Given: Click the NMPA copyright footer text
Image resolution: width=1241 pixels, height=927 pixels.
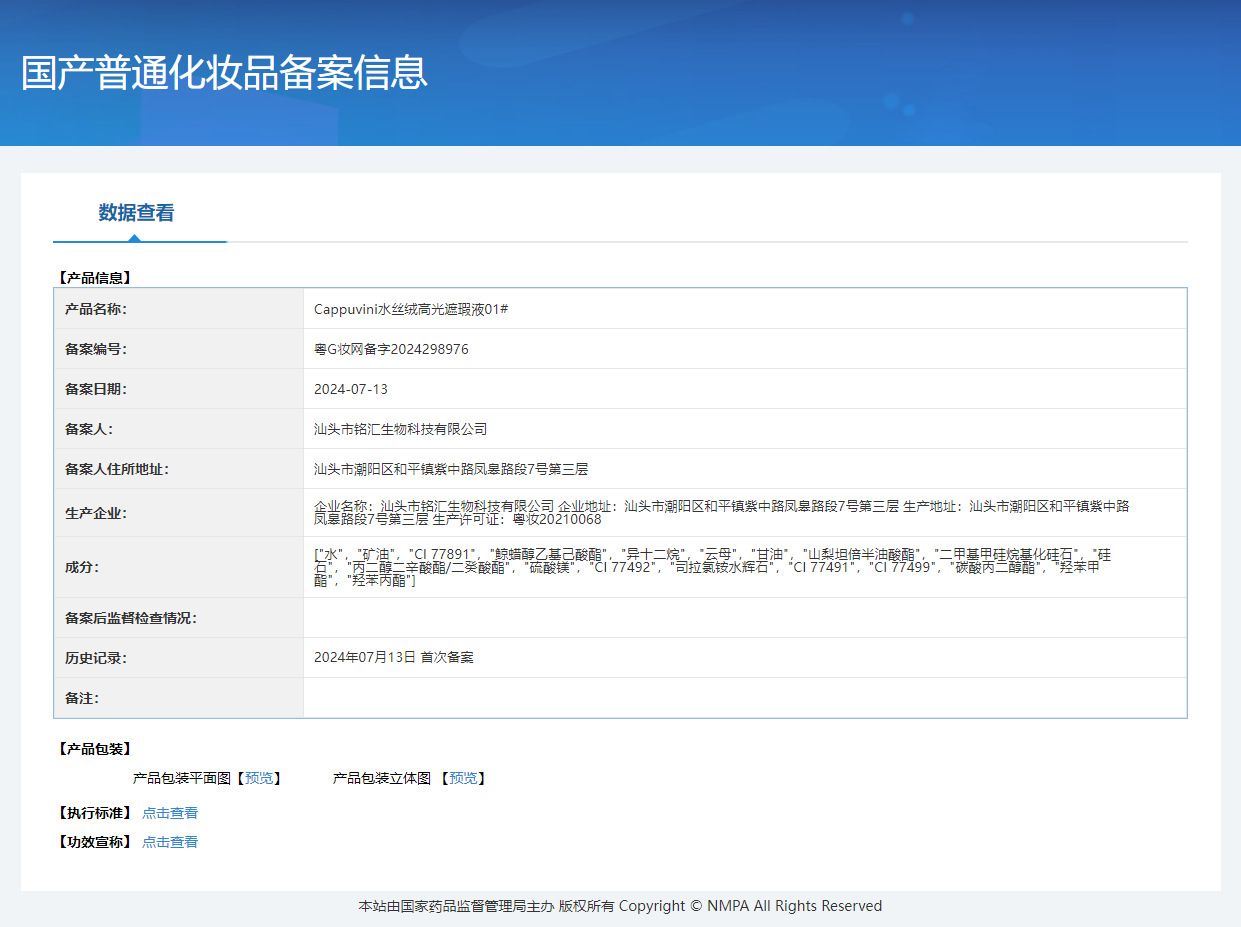Looking at the screenshot, I should 620,906.
